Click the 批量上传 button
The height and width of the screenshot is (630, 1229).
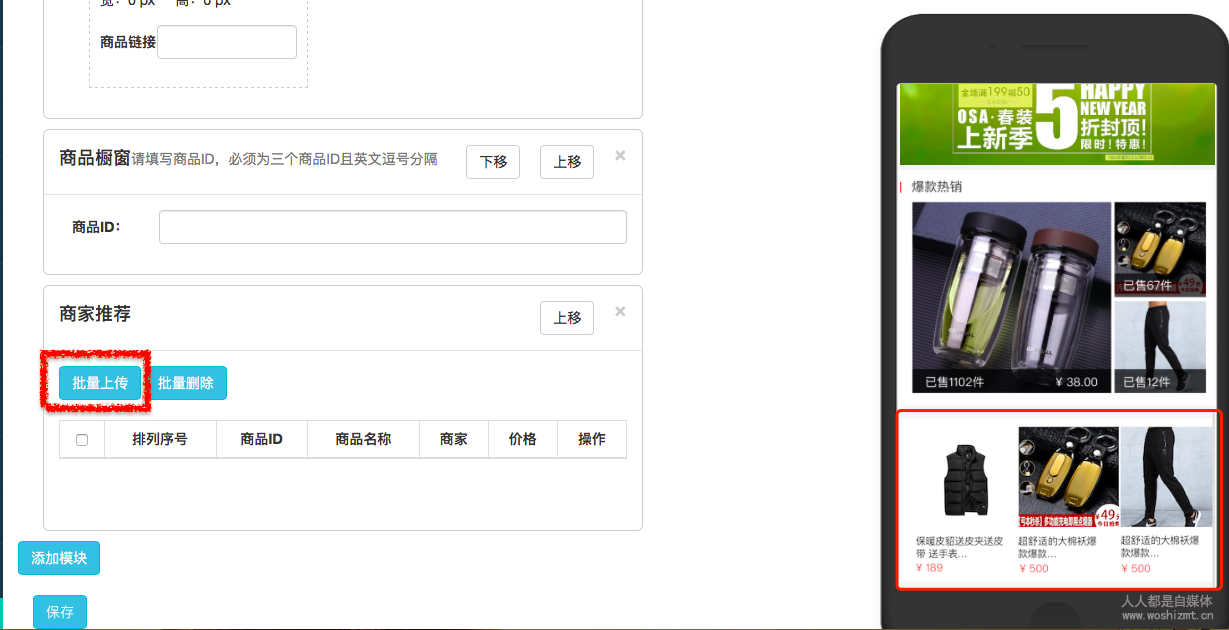[100, 383]
